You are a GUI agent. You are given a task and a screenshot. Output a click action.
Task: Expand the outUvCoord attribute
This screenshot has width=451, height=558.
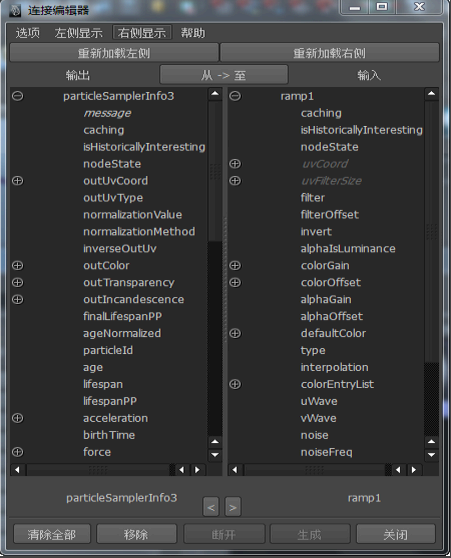[17, 181]
